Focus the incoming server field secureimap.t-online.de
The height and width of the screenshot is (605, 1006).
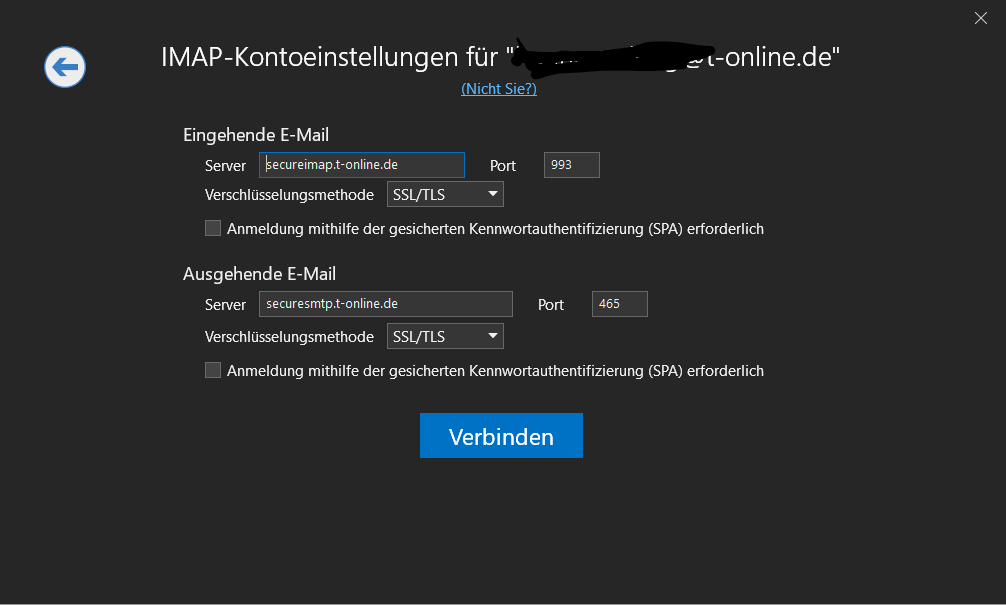coord(362,165)
